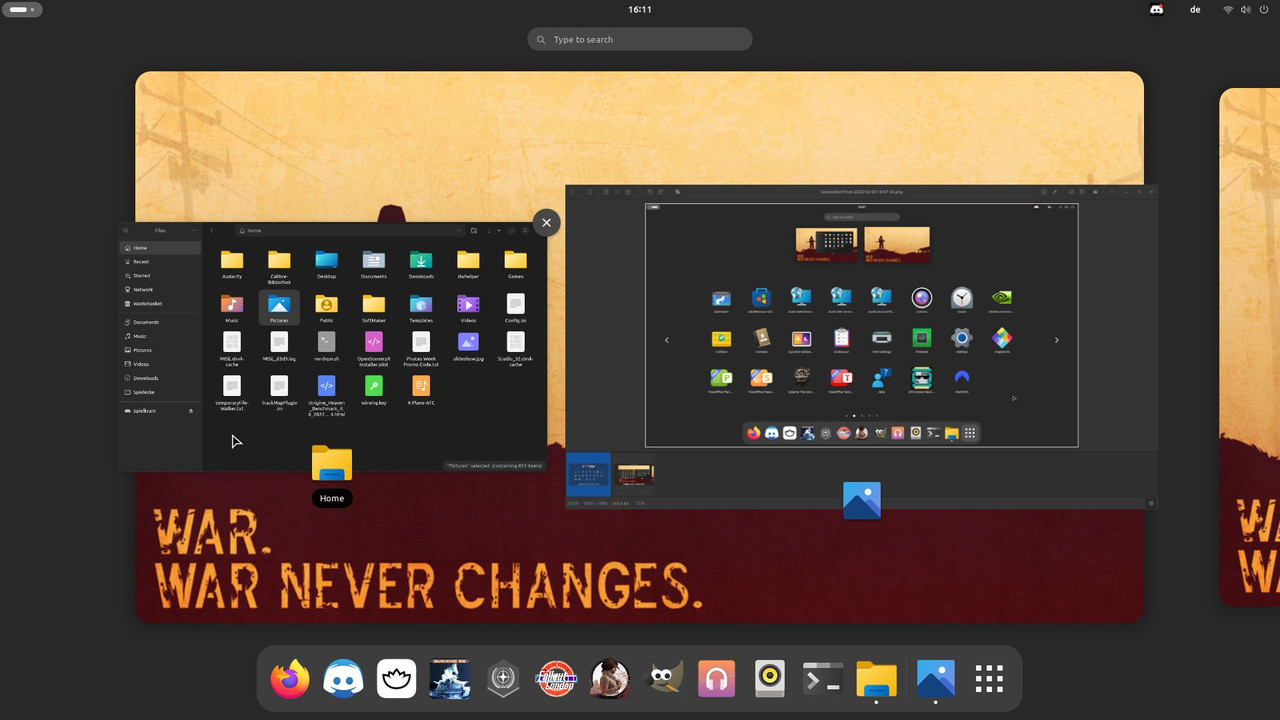Close the Files window in overview
Image resolution: width=1280 pixels, height=720 pixels.
pos(546,223)
